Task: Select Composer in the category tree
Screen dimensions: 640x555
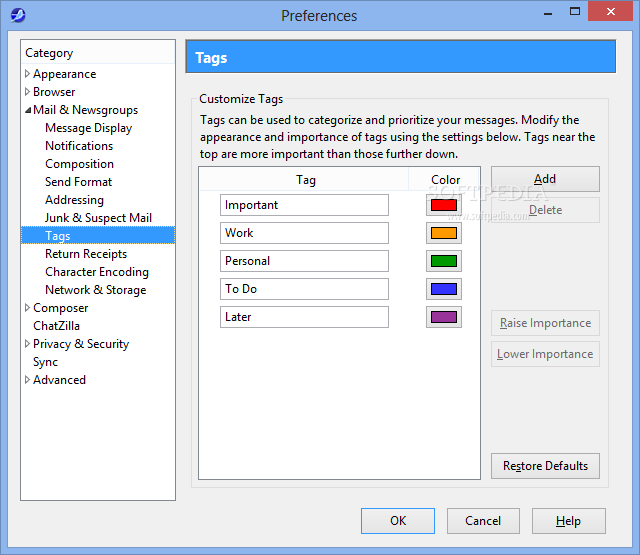Action: (x=60, y=308)
